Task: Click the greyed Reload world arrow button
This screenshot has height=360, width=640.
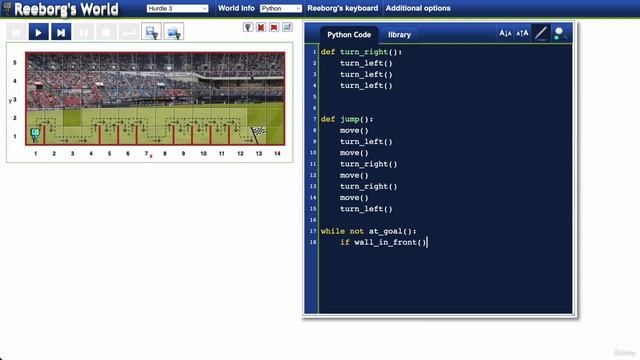Action: pyautogui.click(x=129, y=32)
